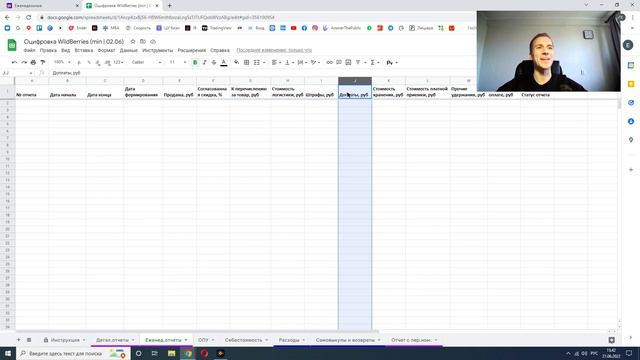Open the Borders tool

pos(247,62)
